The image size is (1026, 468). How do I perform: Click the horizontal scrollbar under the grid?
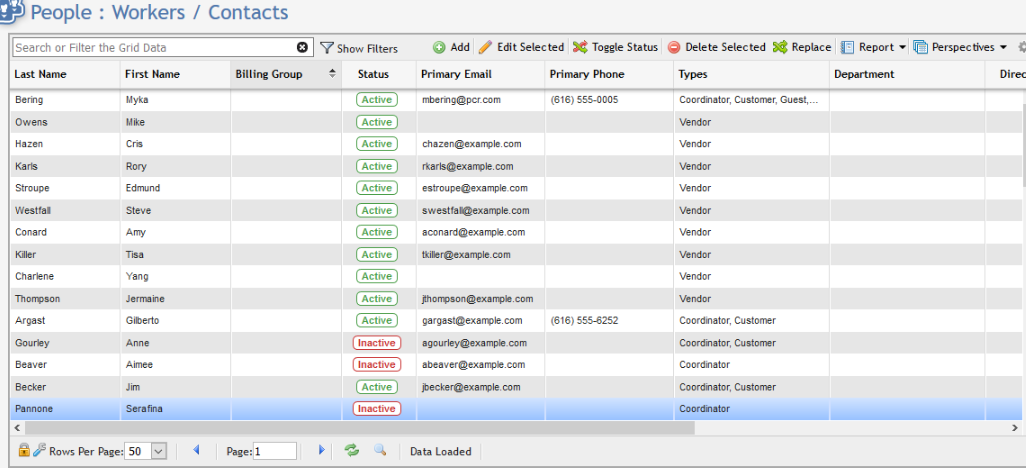[400, 428]
